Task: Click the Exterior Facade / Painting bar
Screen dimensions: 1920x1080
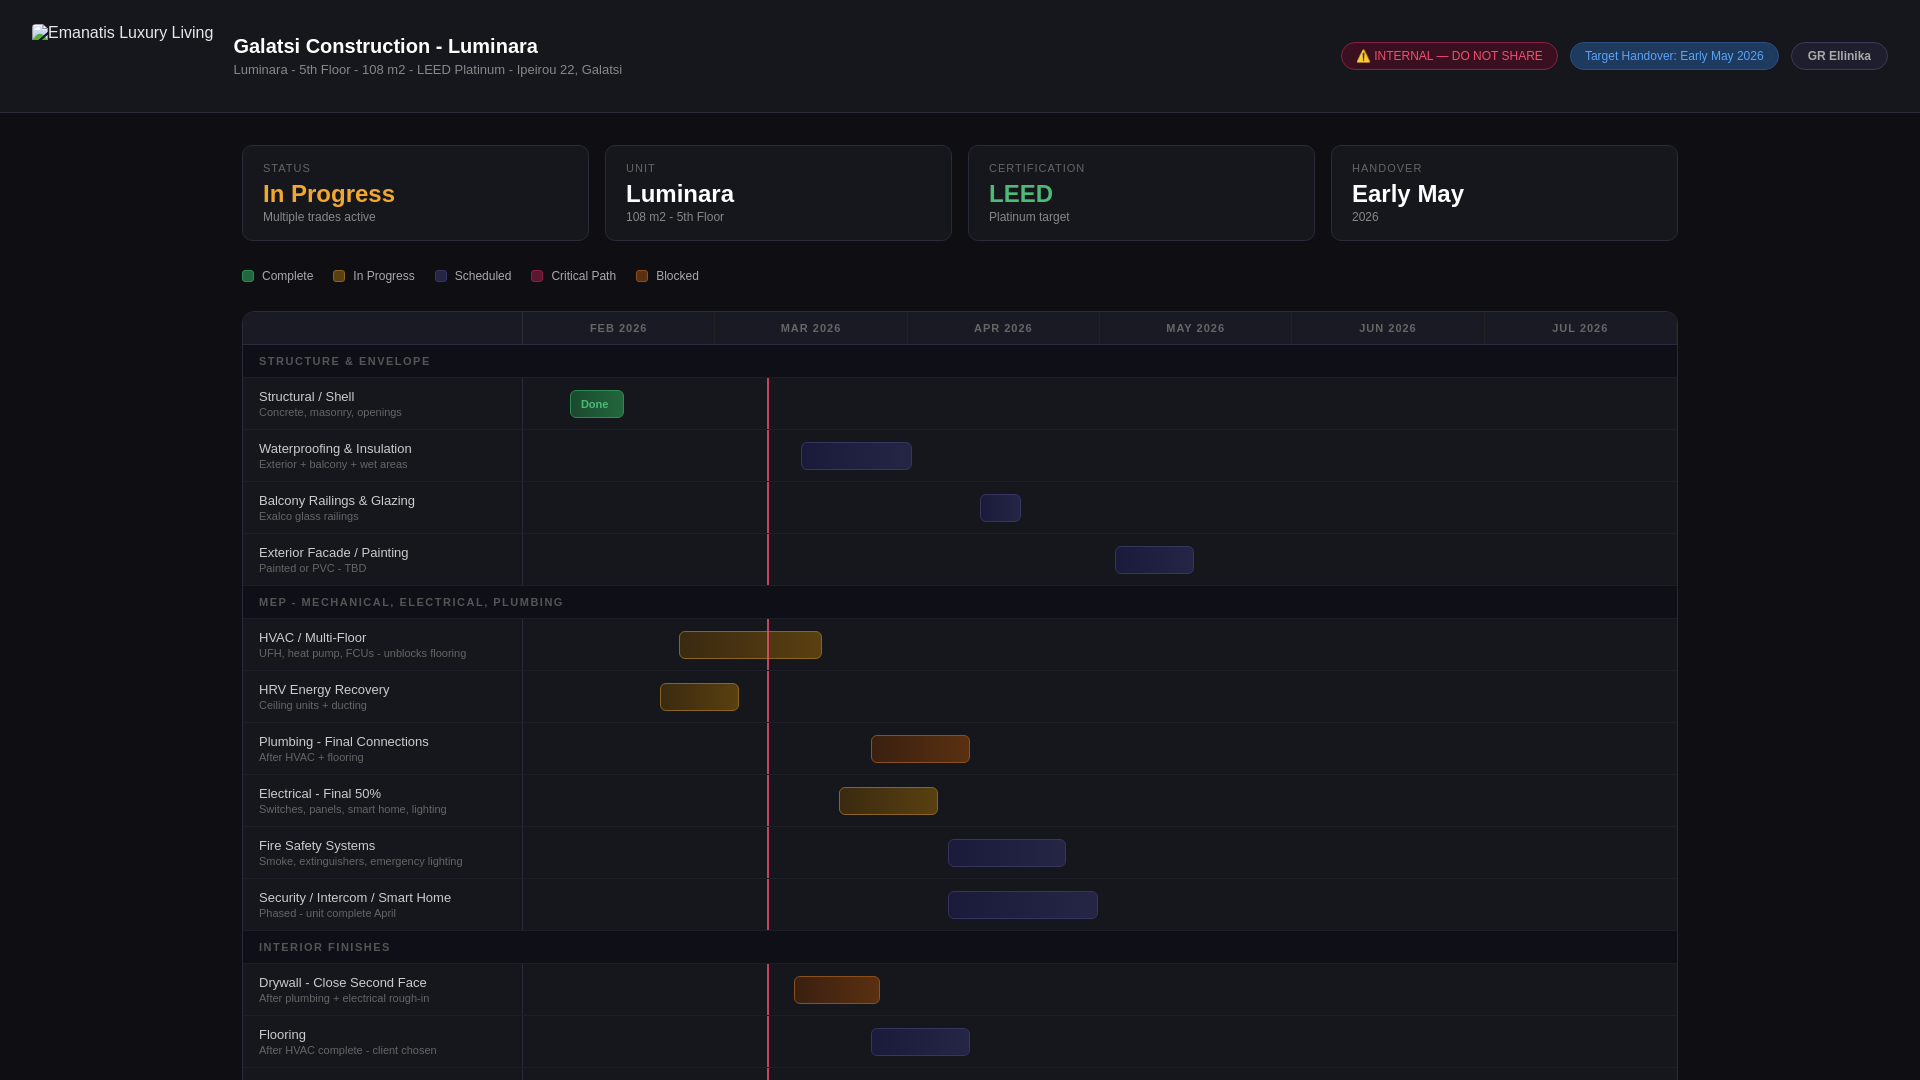Action: pos(1154,560)
